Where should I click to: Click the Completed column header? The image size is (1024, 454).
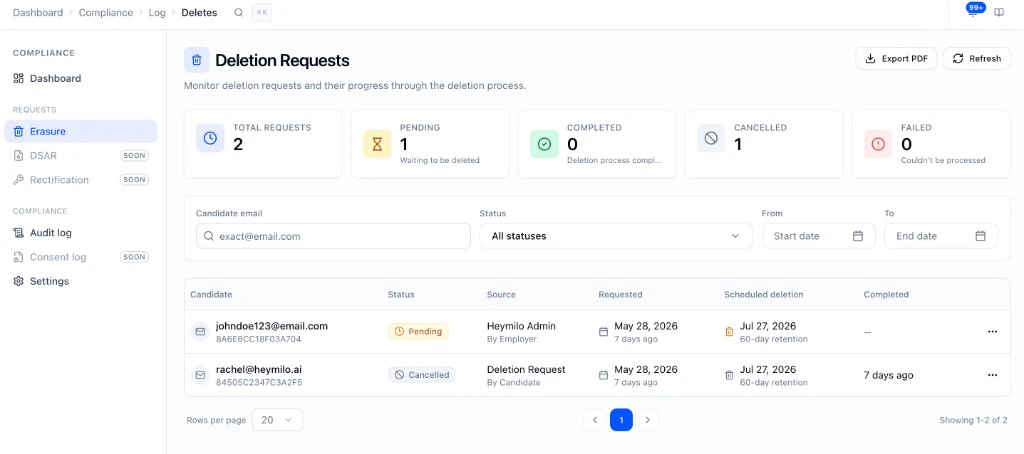[x=886, y=295]
